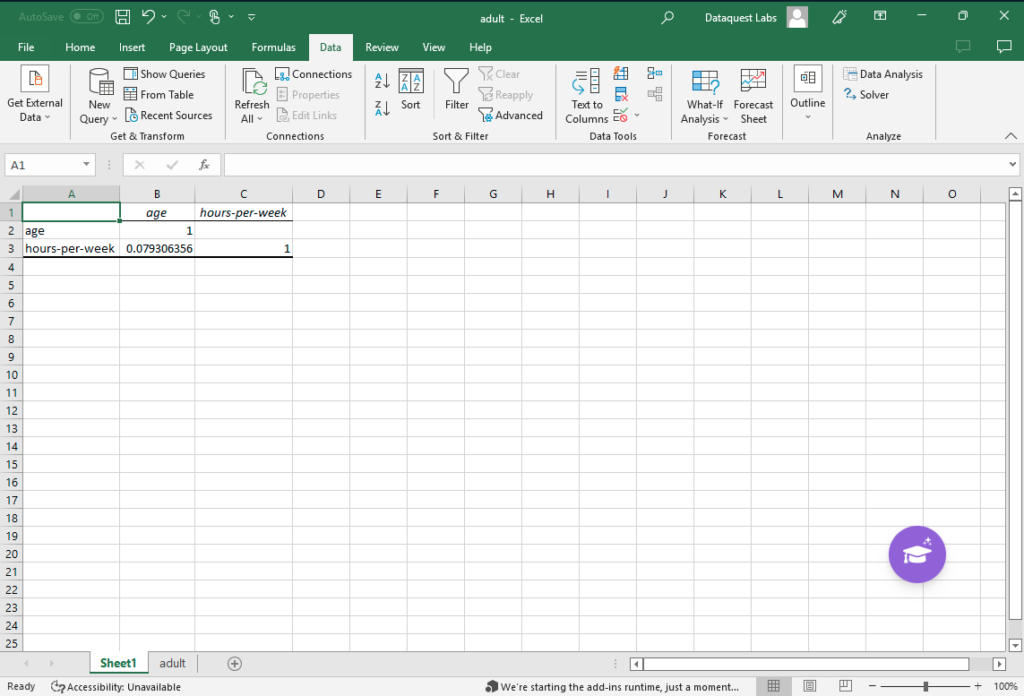The height and width of the screenshot is (696, 1024).
Task: Expand the Name Box dropdown arrow
Action: [x=87, y=165]
